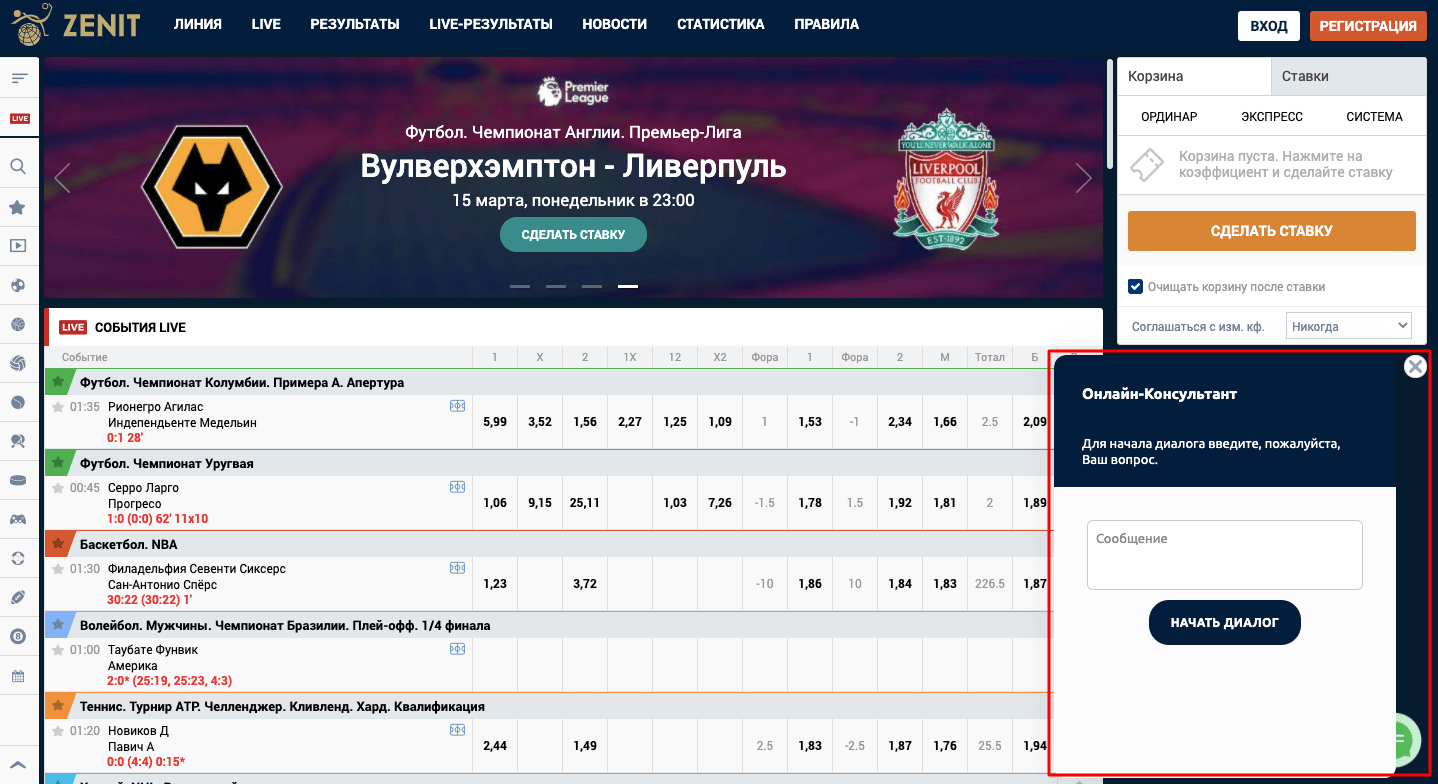Open match tracker for Филадельфия Севенти Сиксерс
1438x784 pixels.
point(457,568)
